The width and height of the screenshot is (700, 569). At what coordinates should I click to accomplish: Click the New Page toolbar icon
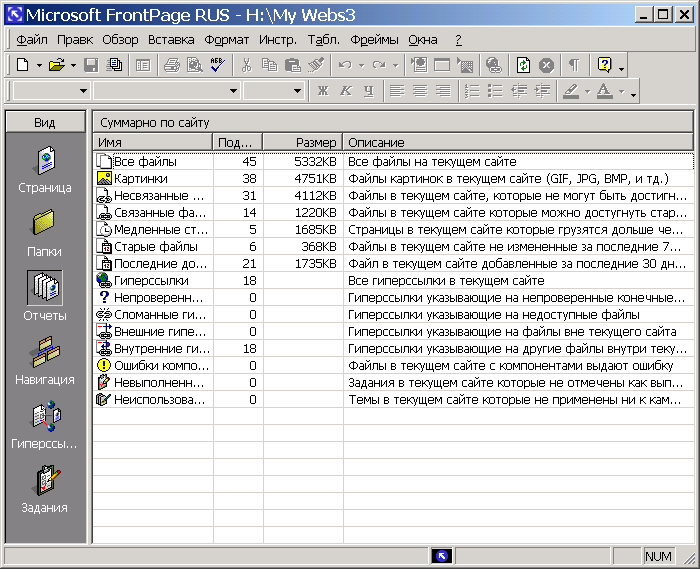pos(22,65)
